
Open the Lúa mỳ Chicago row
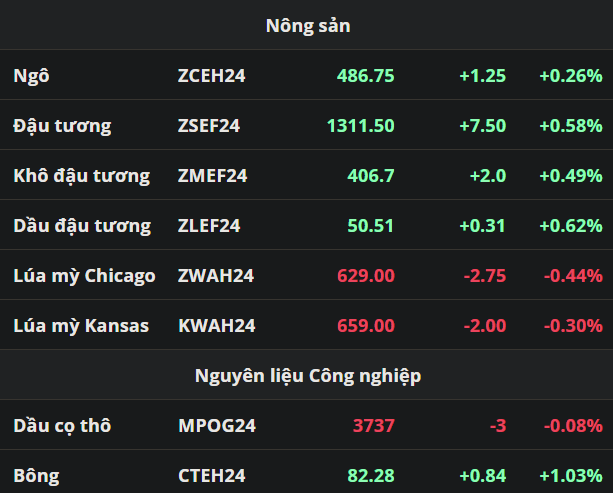pyautogui.click(x=84, y=276)
